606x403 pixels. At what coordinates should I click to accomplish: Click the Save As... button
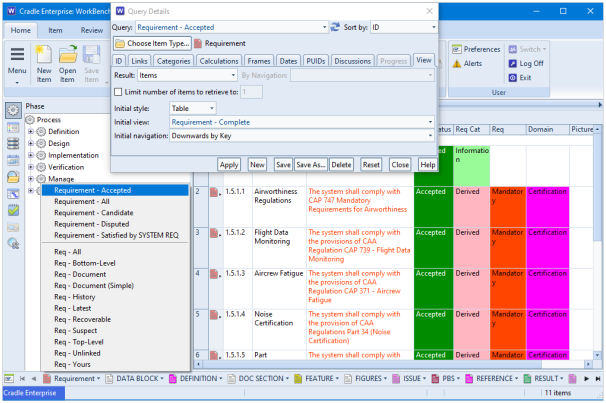click(311, 165)
